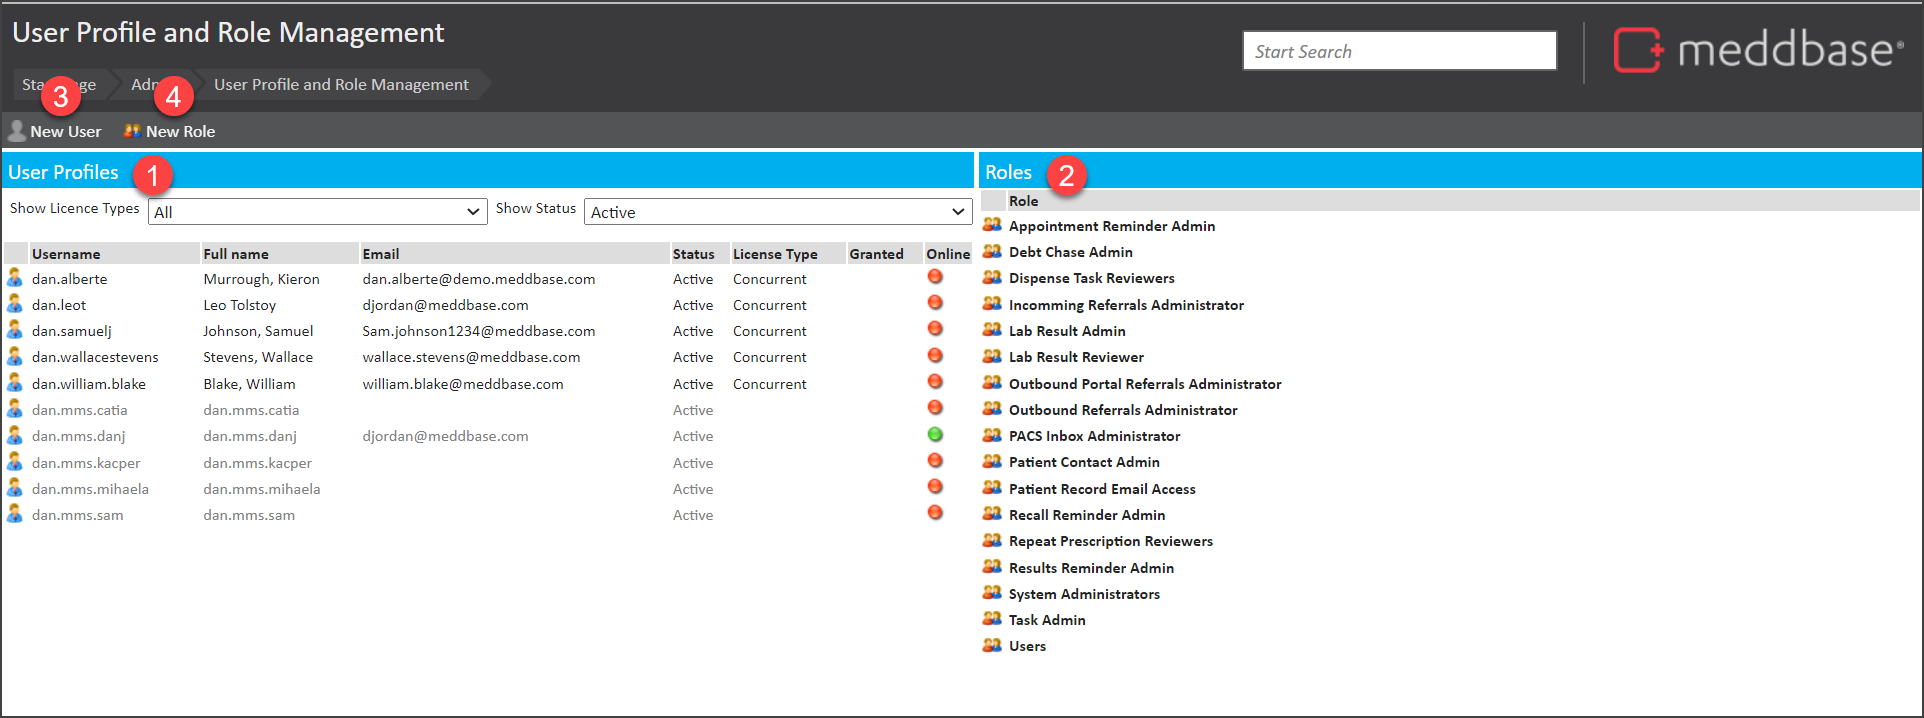The width and height of the screenshot is (1924, 718).
Task: Select the Users role entry
Action: (1027, 646)
